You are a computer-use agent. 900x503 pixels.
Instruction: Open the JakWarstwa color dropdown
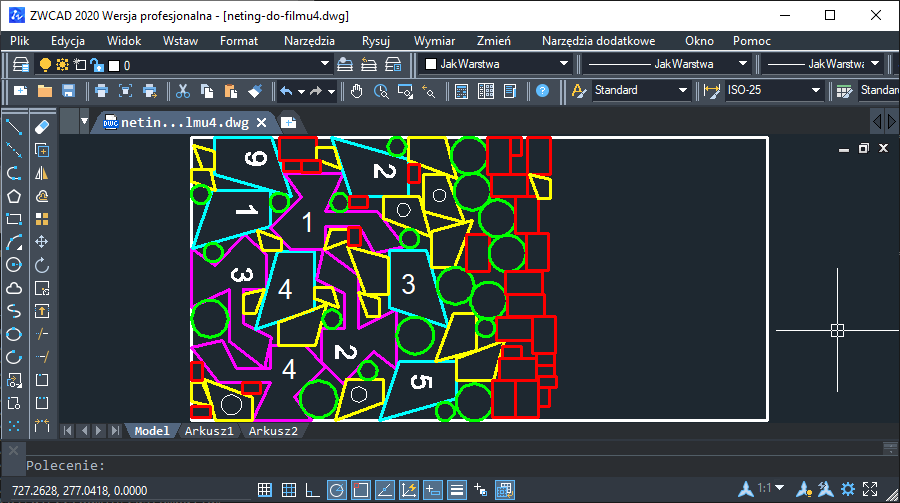[496, 64]
